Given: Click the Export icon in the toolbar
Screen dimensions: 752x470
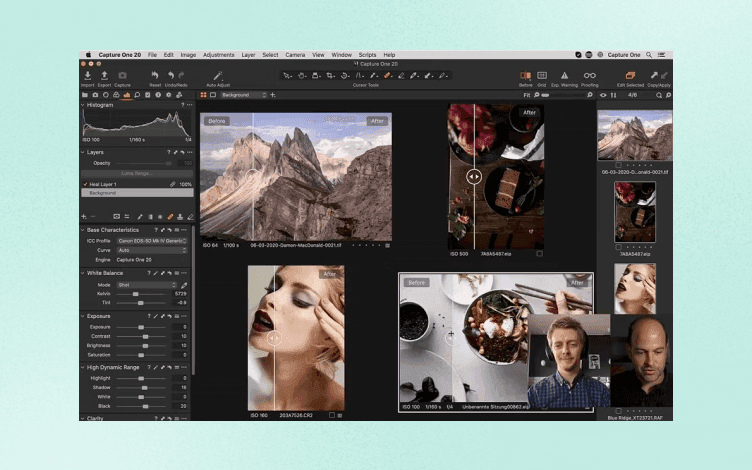Looking at the screenshot, I should pos(104,76).
